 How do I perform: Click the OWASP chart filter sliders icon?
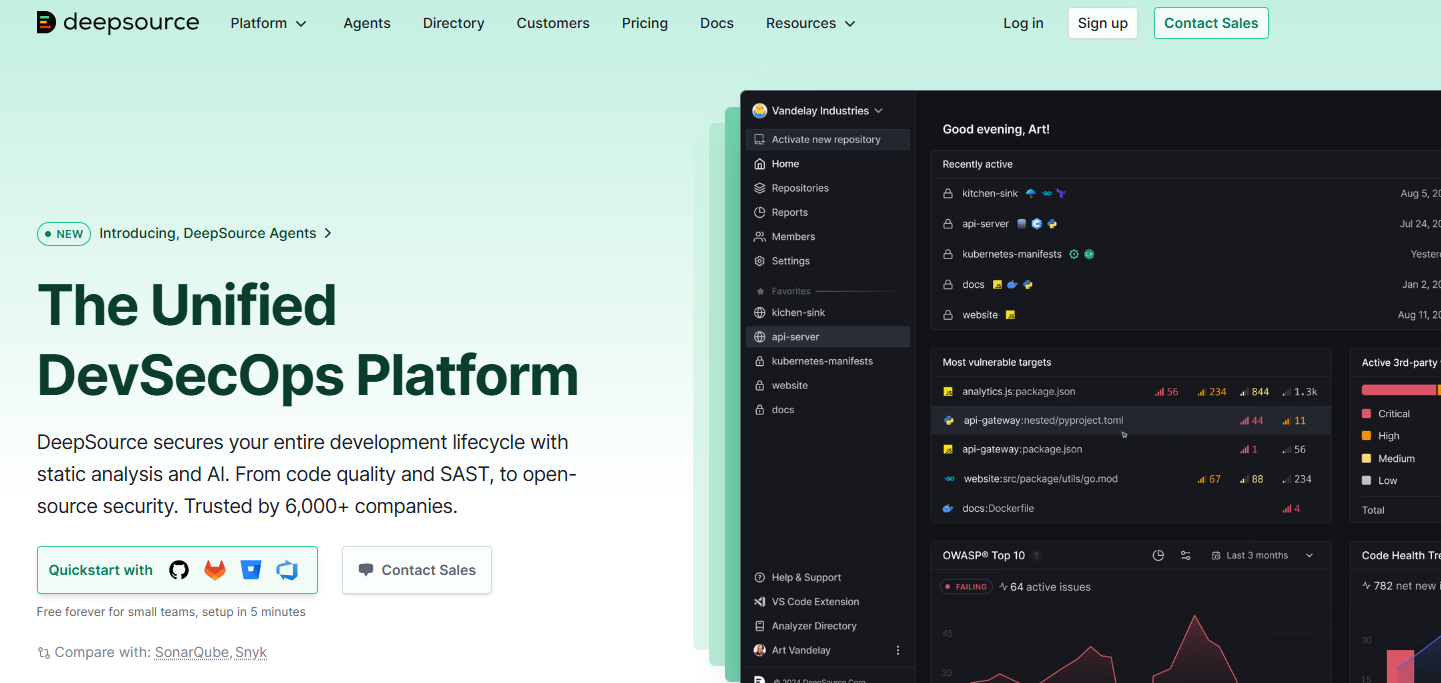click(x=1185, y=555)
